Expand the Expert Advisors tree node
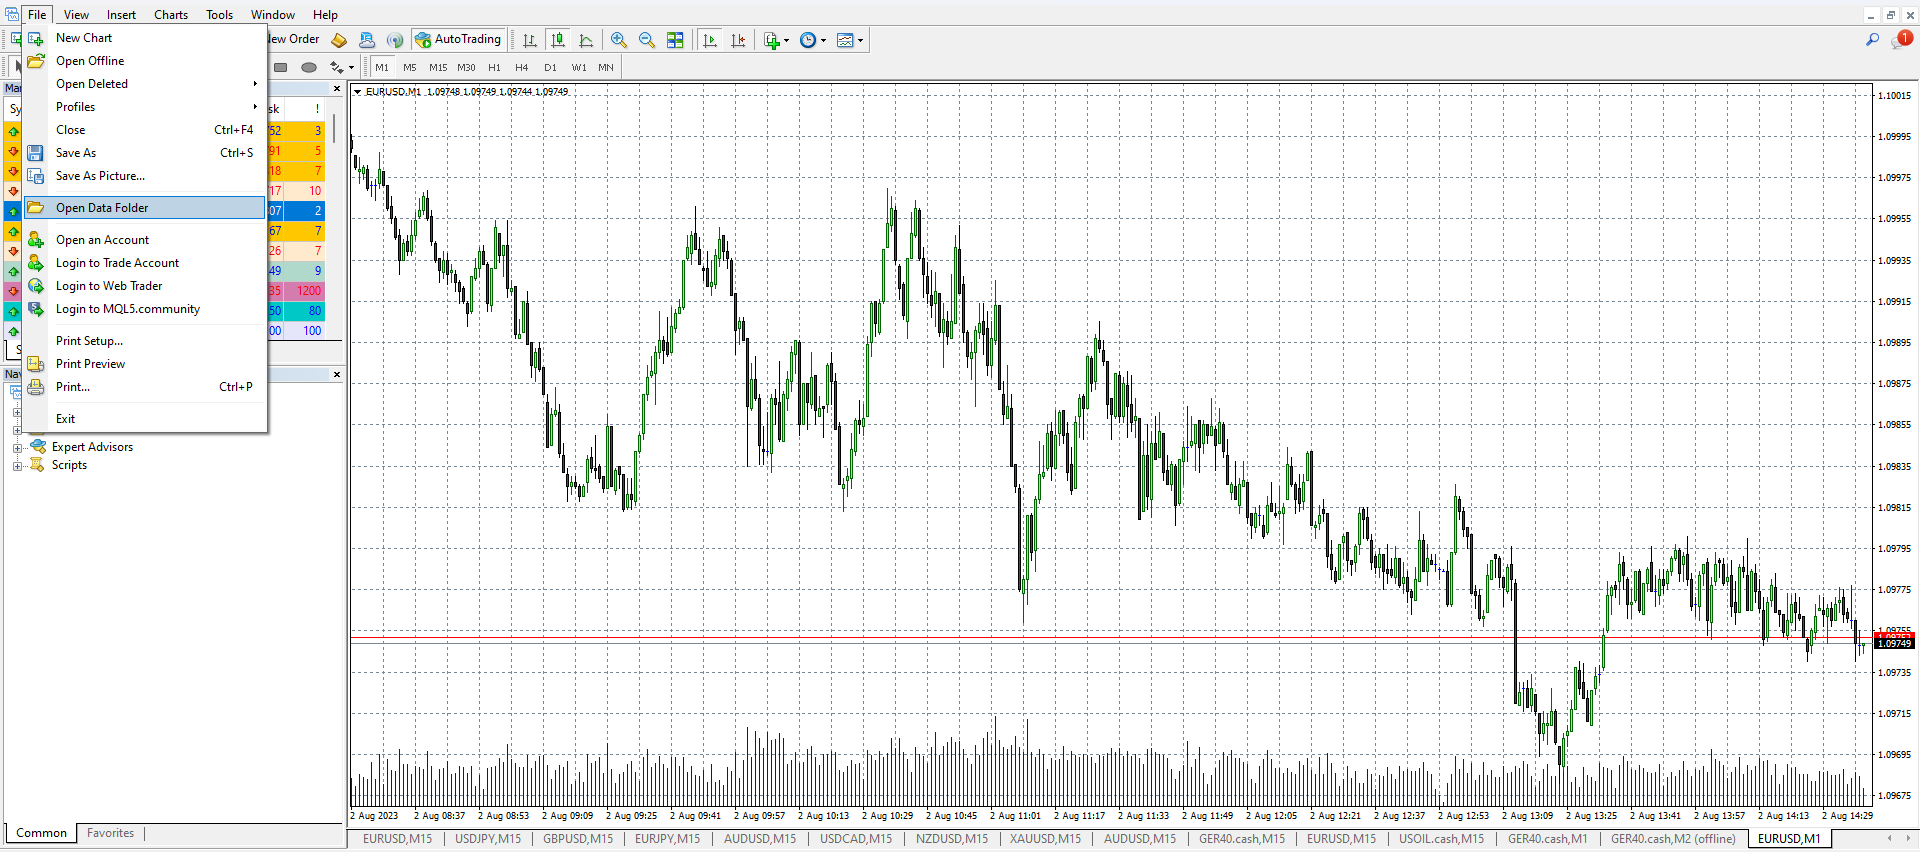The image size is (1920, 852). point(17,448)
